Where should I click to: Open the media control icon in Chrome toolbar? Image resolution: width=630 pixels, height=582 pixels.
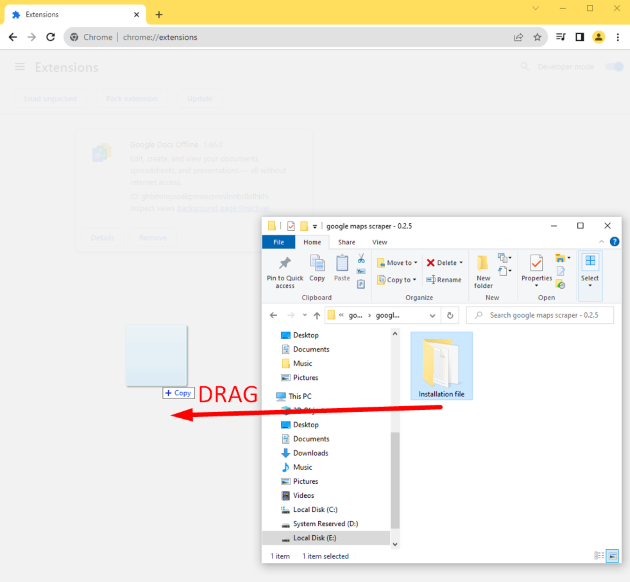(560, 37)
